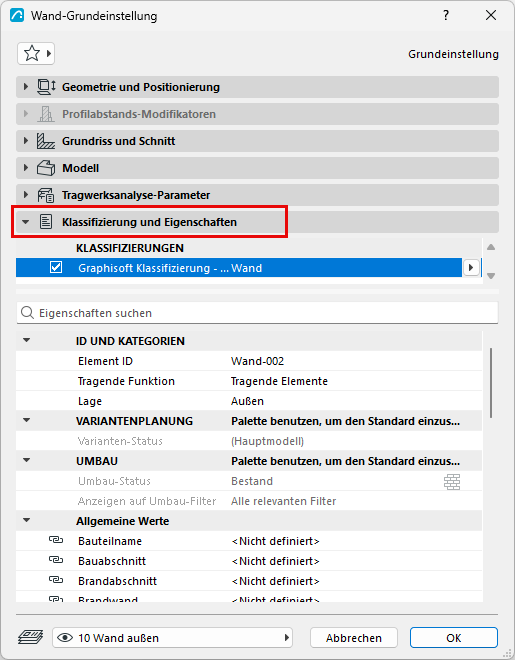Expand the Tragwerksanalyse-Parameter panel
The width and height of the screenshot is (515, 660).
pos(26,195)
